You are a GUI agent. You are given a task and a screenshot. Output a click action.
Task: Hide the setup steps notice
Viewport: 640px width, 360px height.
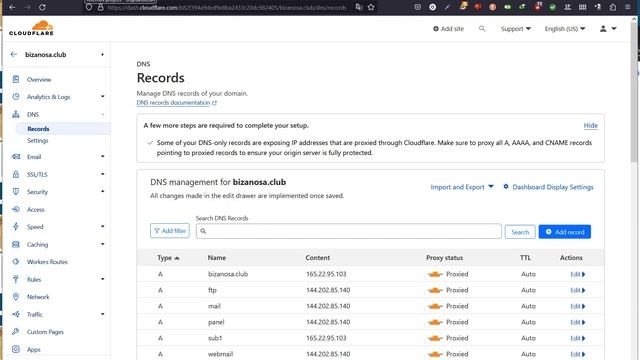[590, 125]
